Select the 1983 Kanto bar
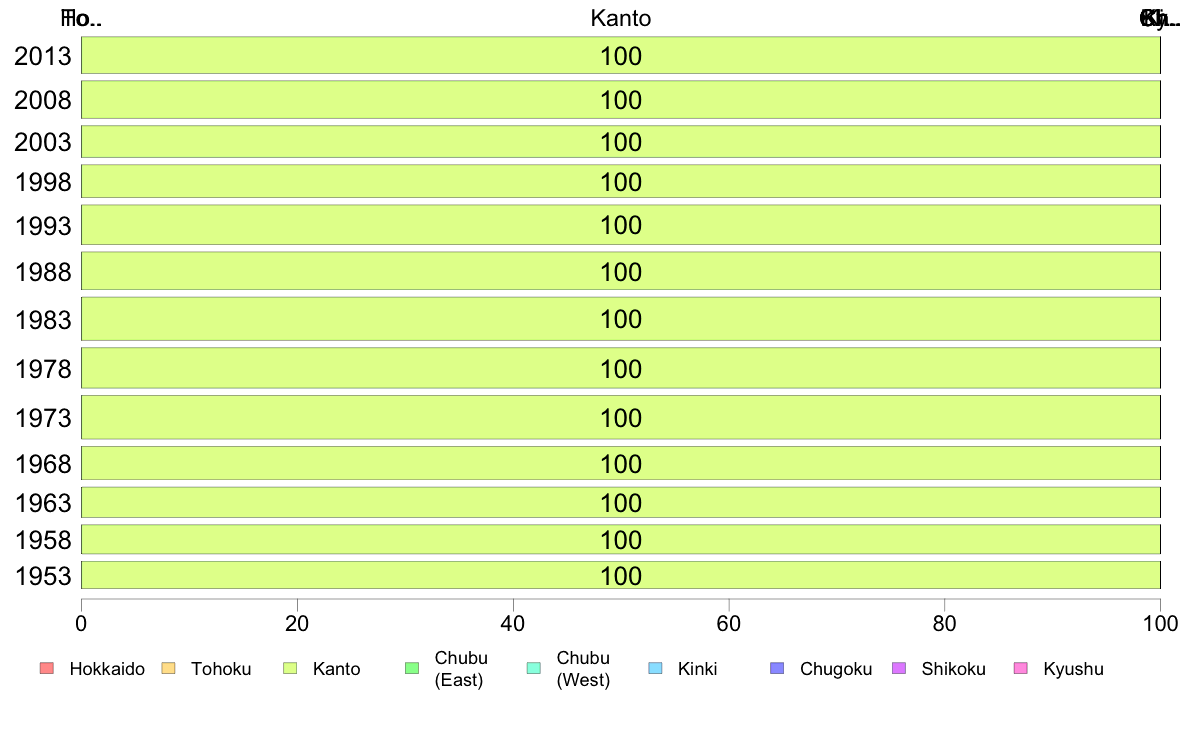 pyautogui.click(x=621, y=319)
